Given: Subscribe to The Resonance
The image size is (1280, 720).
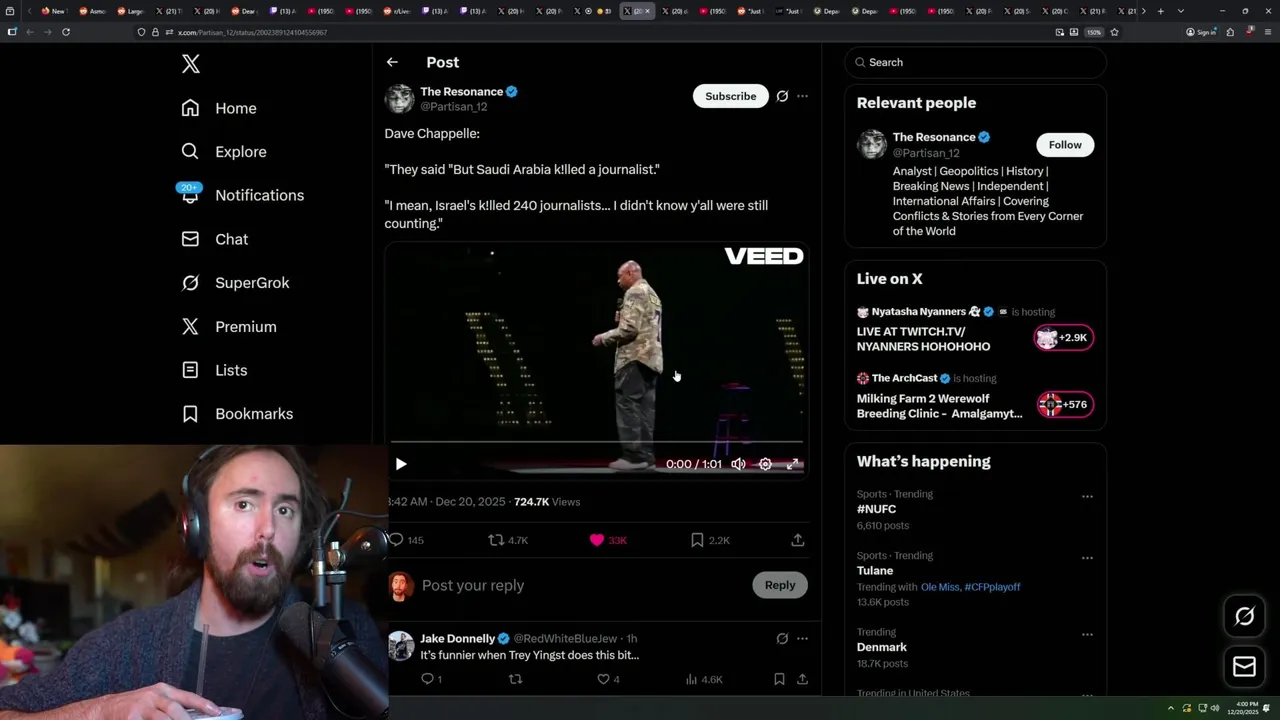Looking at the screenshot, I should point(731,96).
